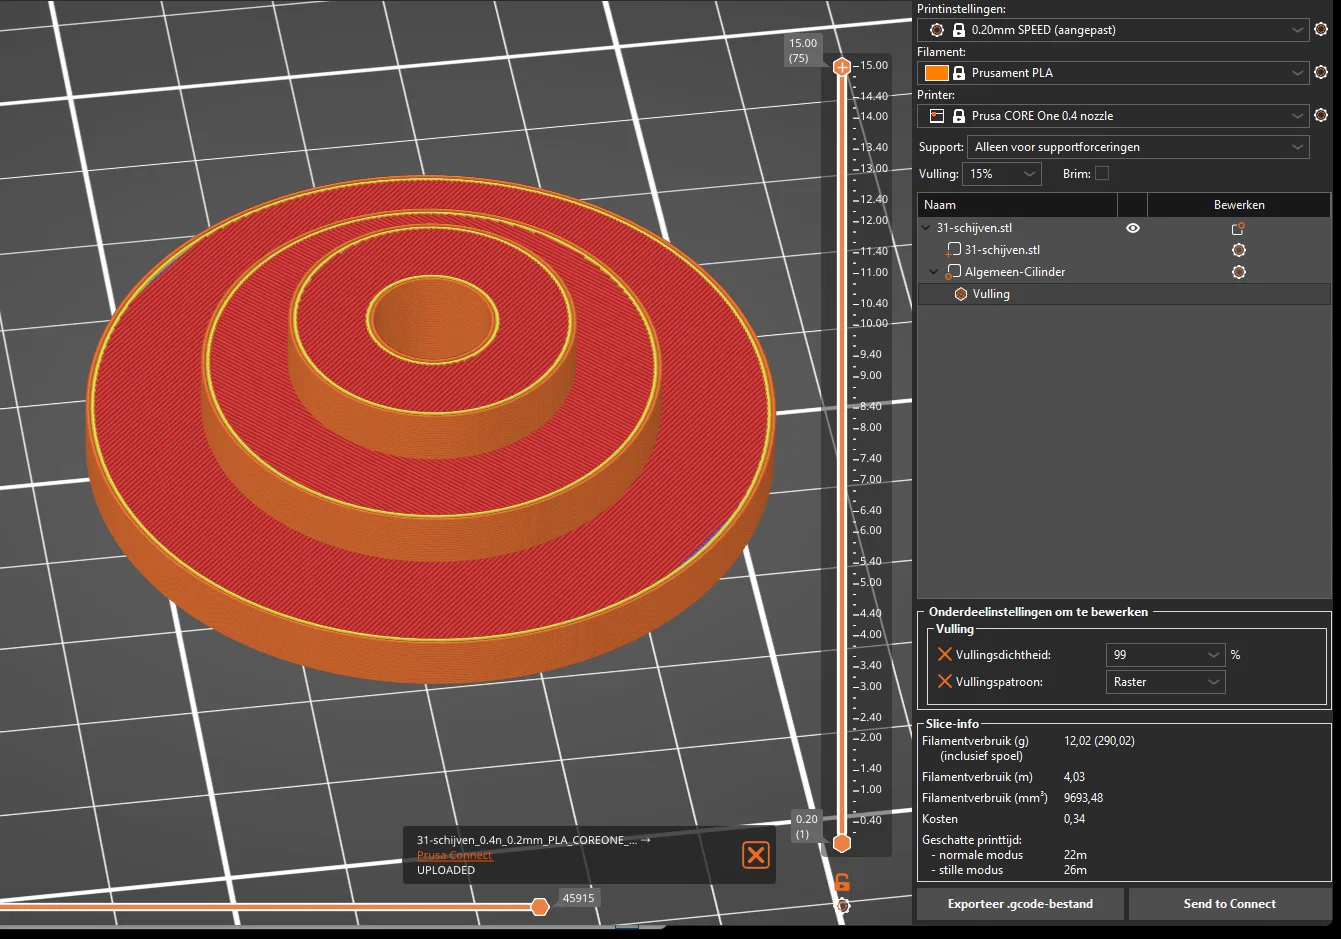
Task: Open the printer preset settings gear icon
Action: tap(1321, 116)
